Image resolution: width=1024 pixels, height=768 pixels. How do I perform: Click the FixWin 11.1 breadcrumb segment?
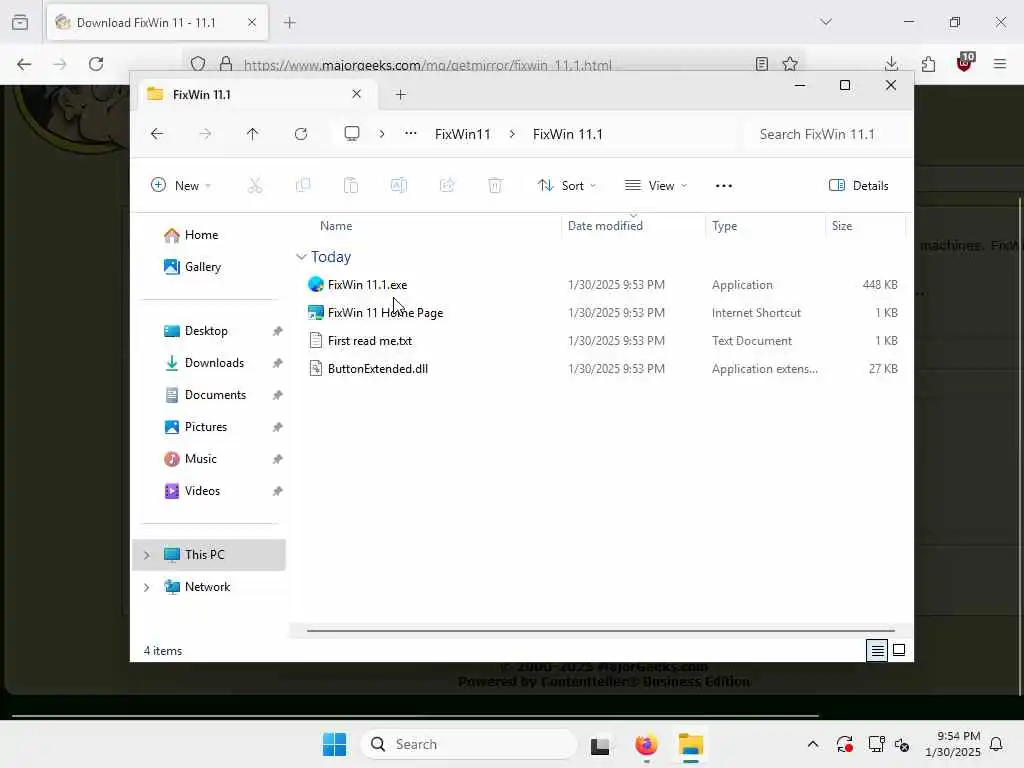pos(568,134)
